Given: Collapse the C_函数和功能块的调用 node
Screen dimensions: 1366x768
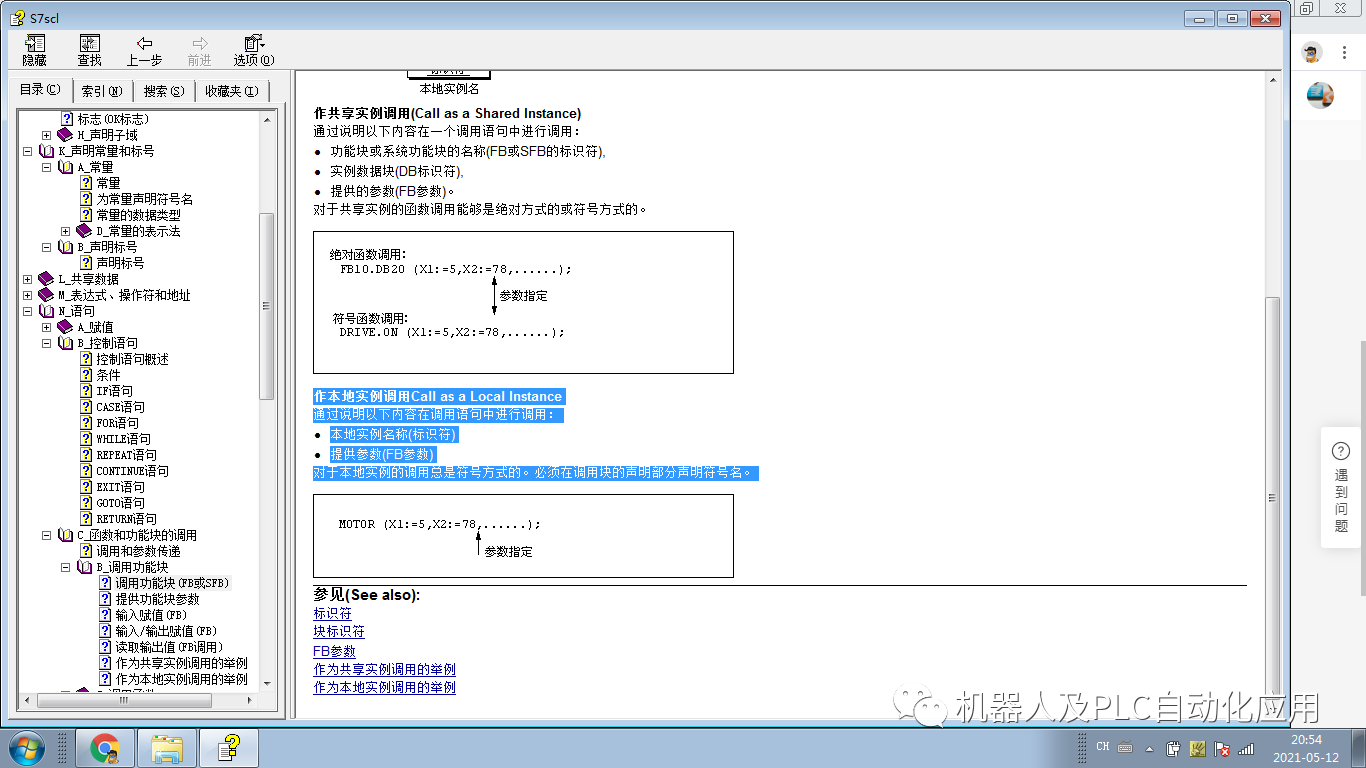Looking at the screenshot, I should (x=47, y=535).
